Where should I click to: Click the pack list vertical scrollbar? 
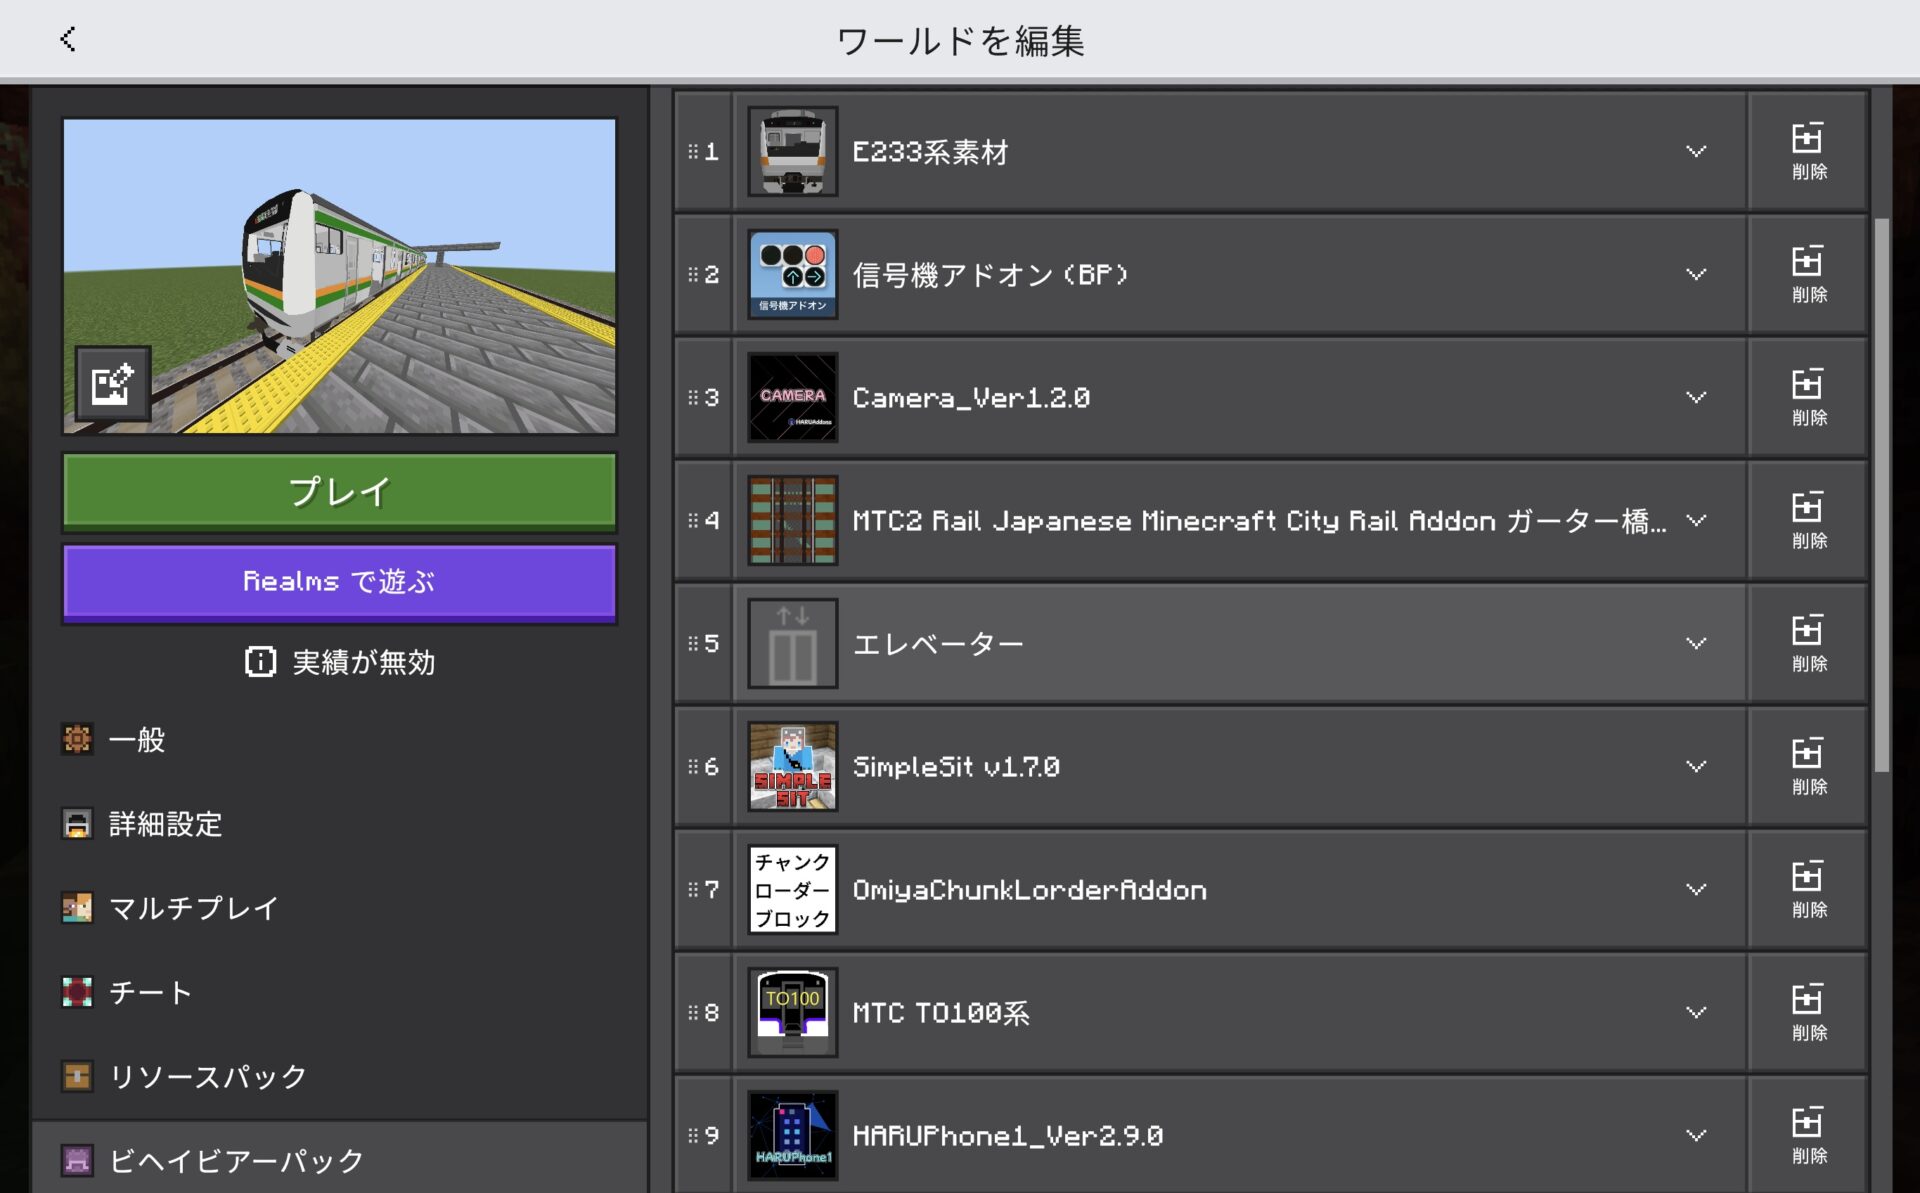[x=1881, y=495]
